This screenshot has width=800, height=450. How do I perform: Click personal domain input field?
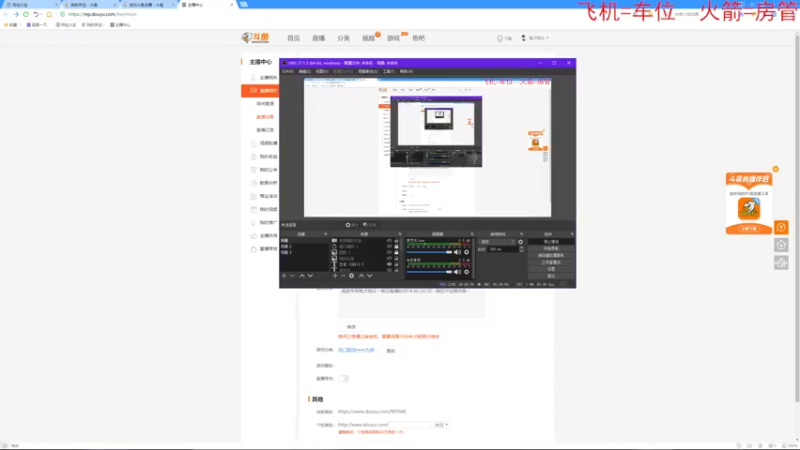pos(410,424)
